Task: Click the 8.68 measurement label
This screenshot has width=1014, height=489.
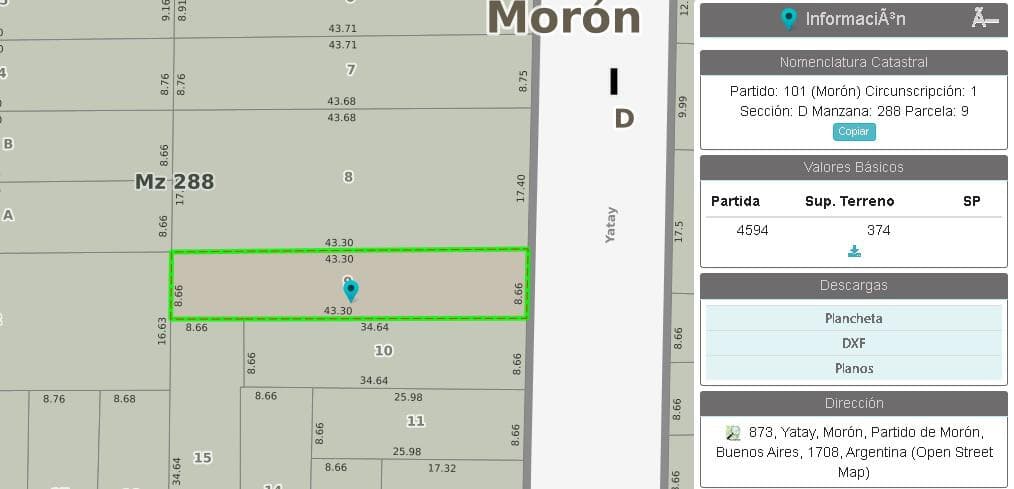Action: pos(125,399)
